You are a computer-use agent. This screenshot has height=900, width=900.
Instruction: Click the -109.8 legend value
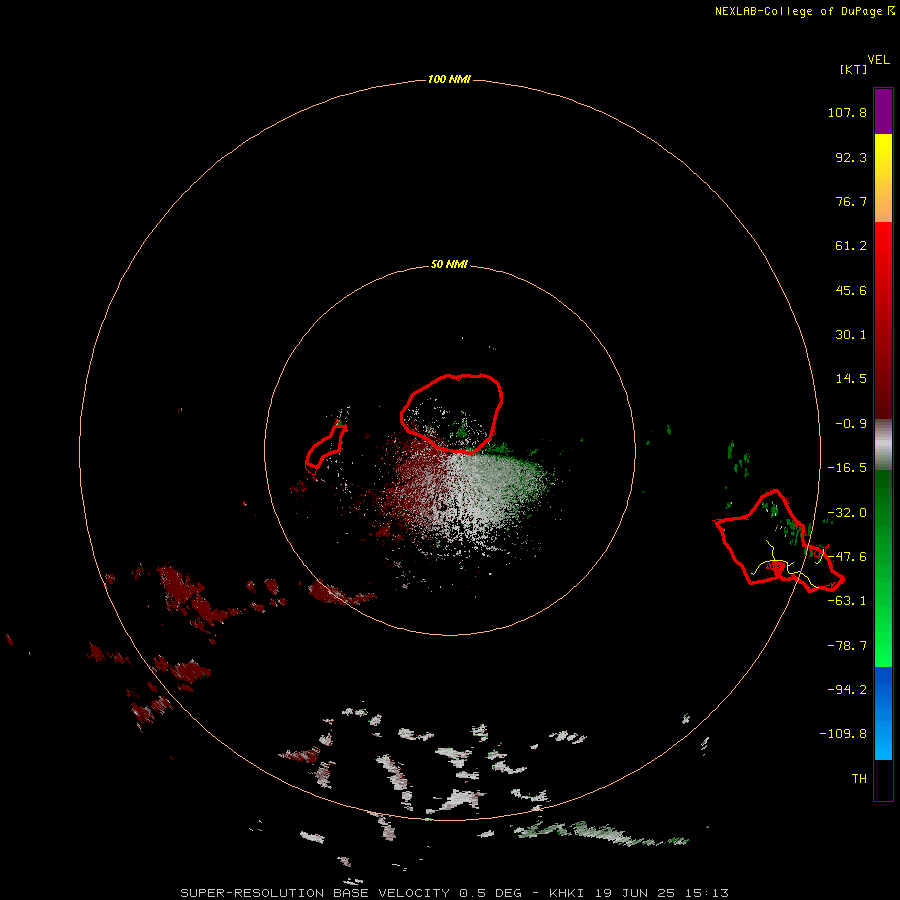(843, 734)
